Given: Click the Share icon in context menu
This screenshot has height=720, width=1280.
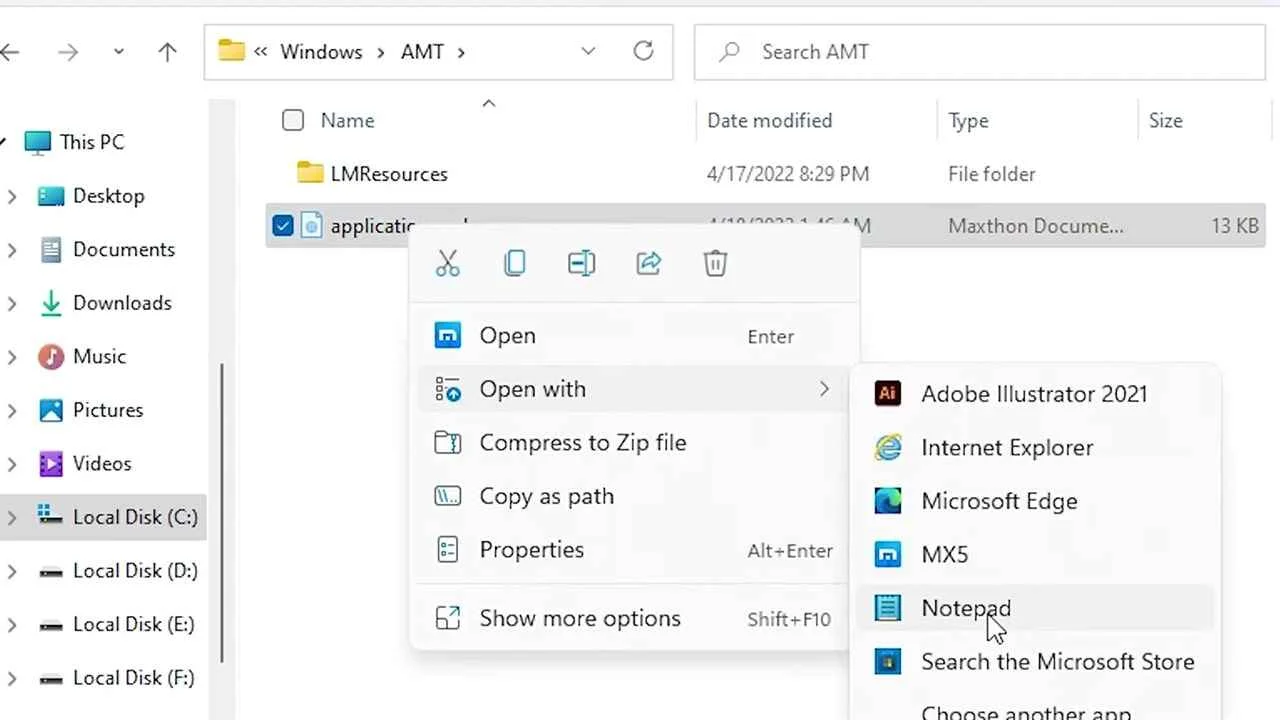Looking at the screenshot, I should 649,263.
